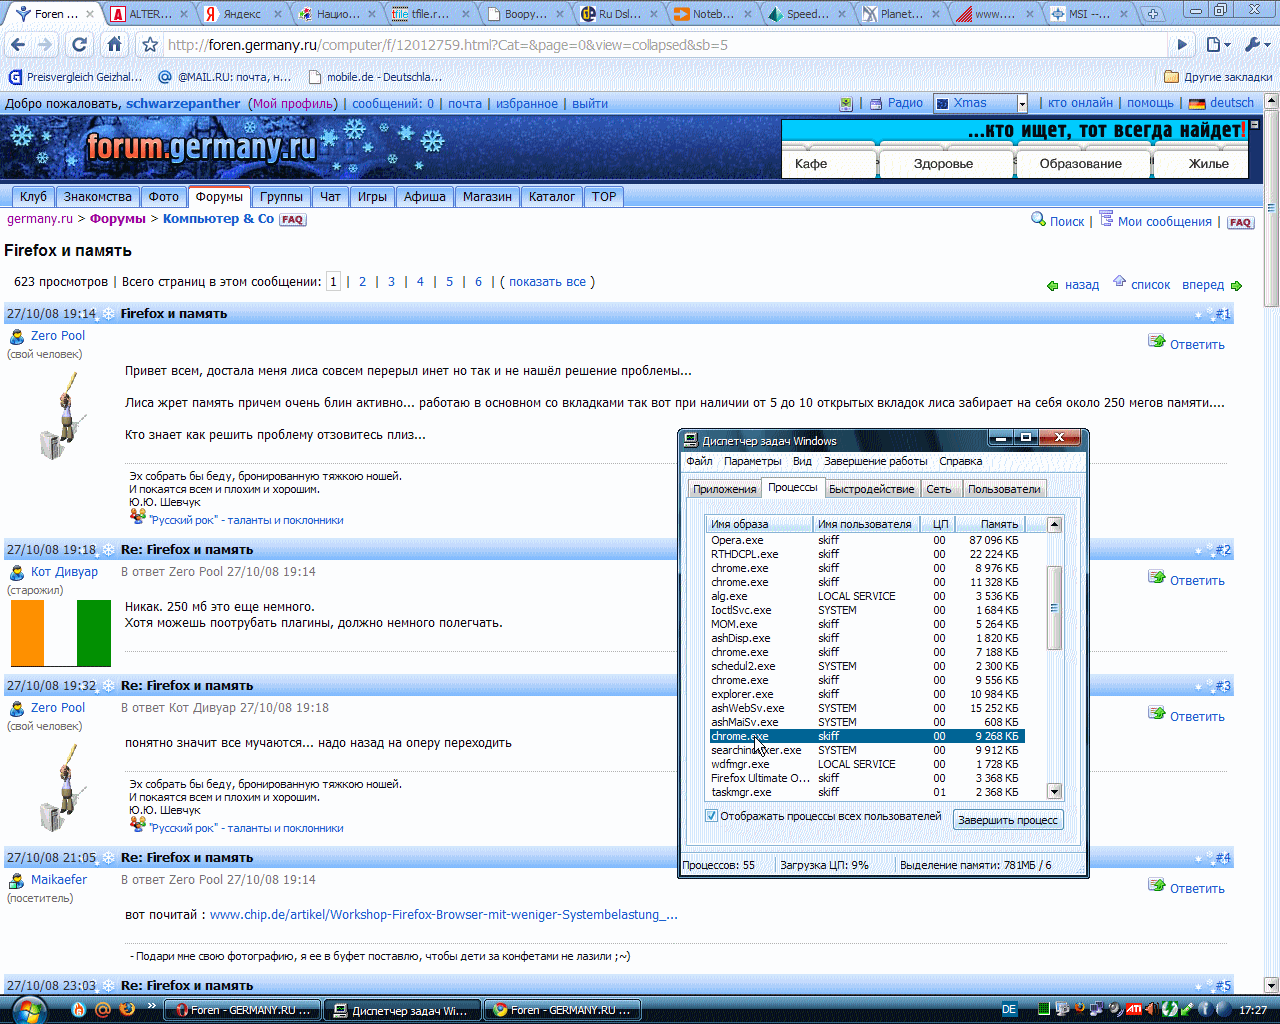This screenshot has height=1024, width=1280.
Task: Reply to Maikaefer's post #4 with Ответить
Action: coord(1186,887)
